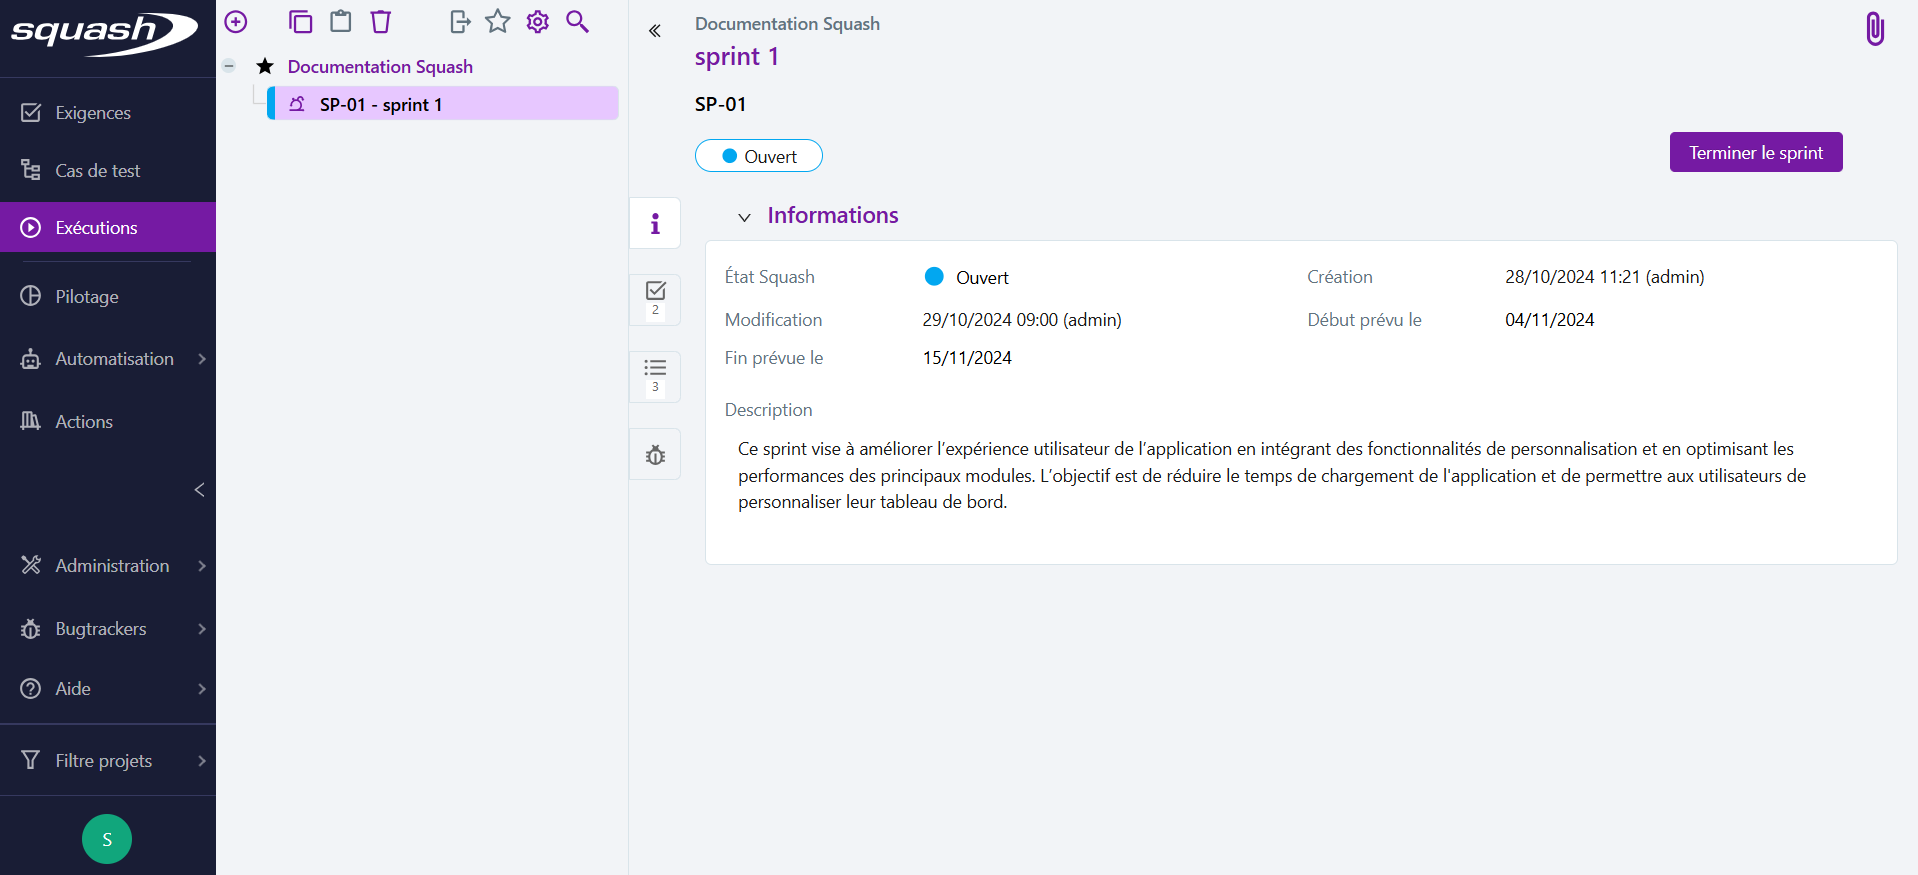Open the bug issues tab icon
1918x875 pixels.
tap(655, 455)
